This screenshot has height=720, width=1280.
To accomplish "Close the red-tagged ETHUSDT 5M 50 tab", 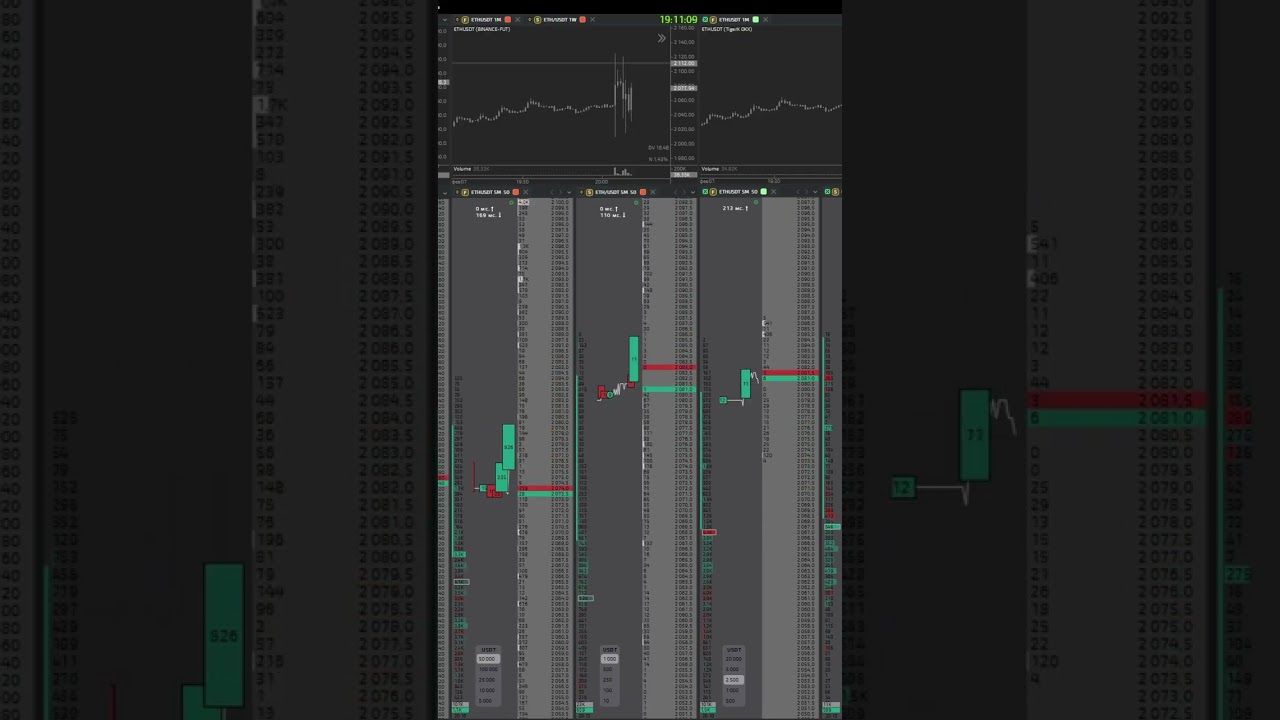I will click(525, 192).
